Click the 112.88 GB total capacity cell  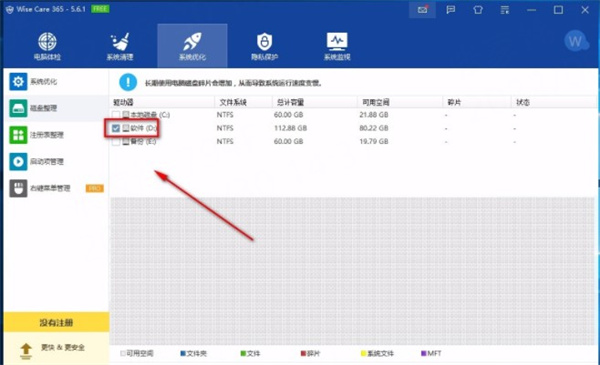tap(290, 128)
